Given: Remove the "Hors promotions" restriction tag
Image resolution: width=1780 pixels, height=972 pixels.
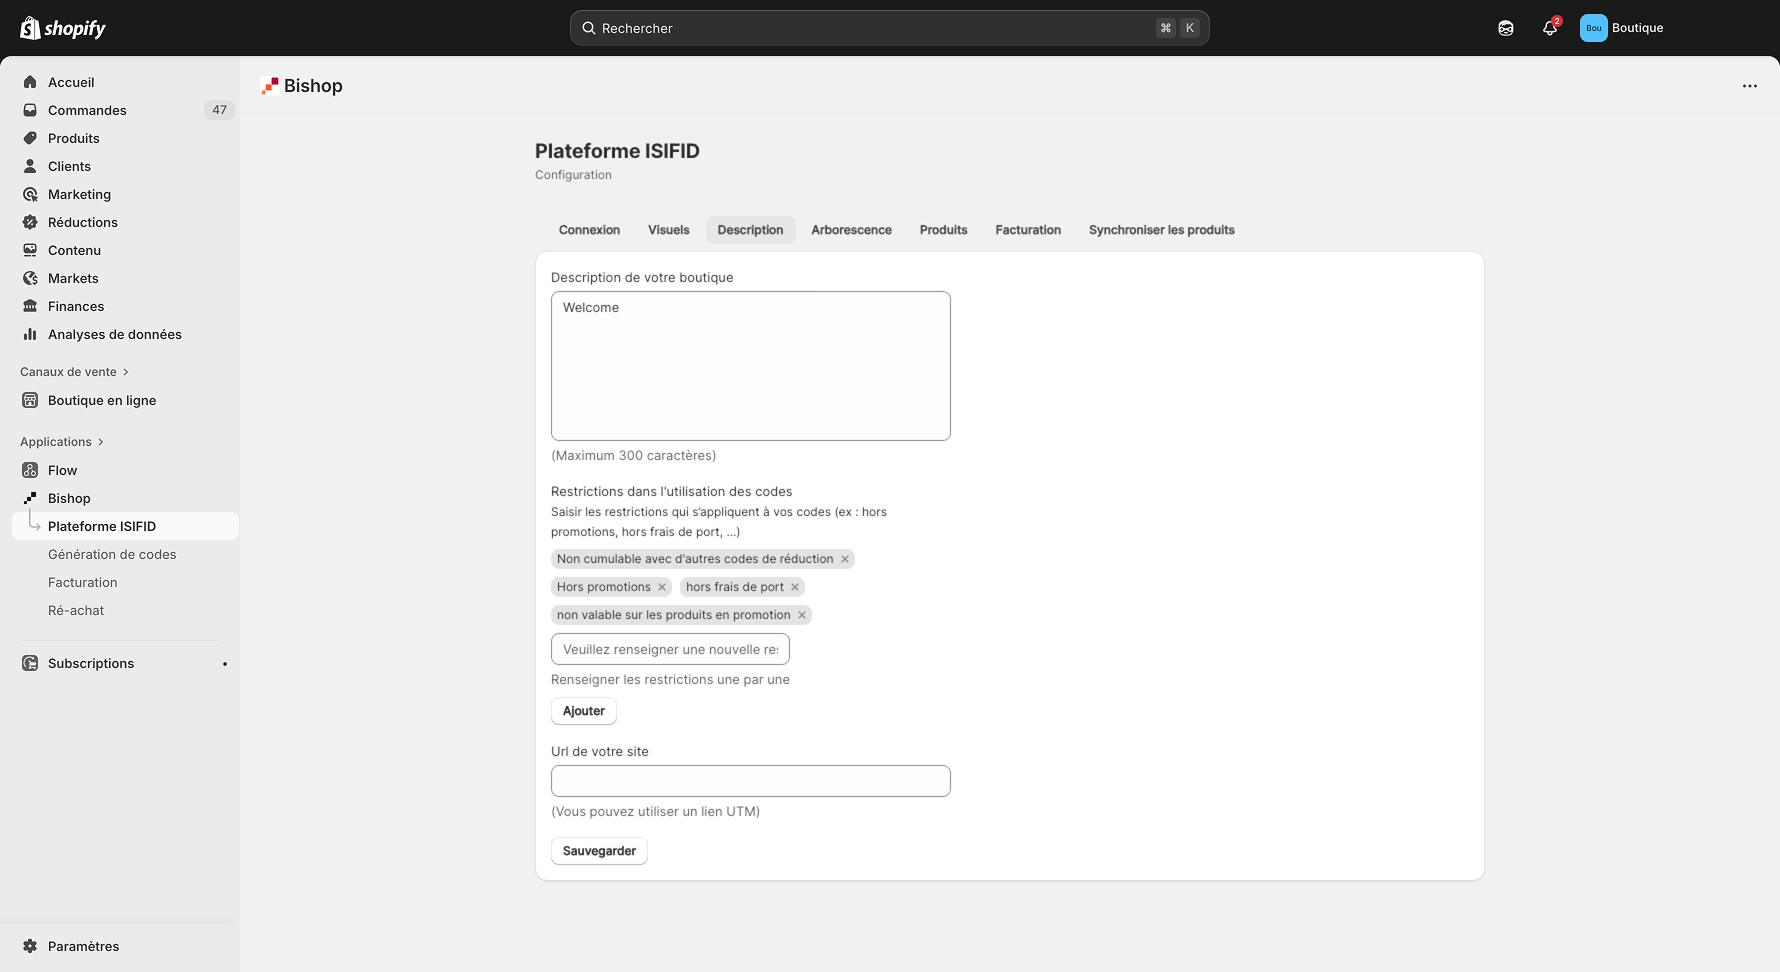Looking at the screenshot, I should click(x=662, y=587).
